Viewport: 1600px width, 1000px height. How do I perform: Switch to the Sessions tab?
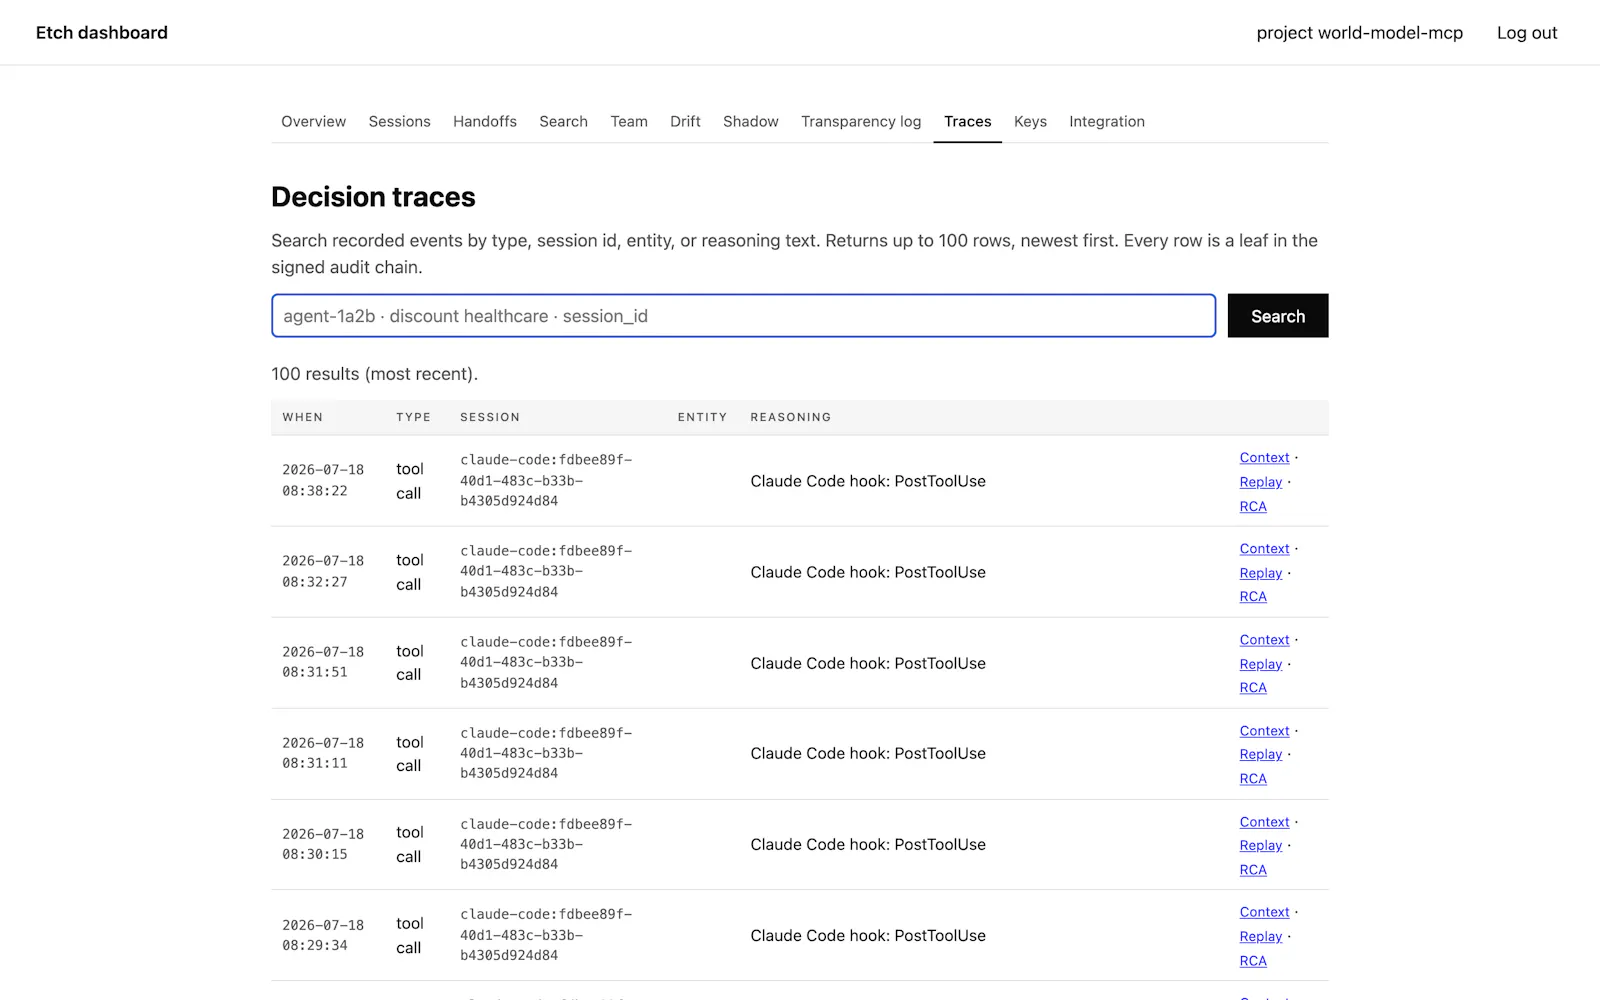399,121
